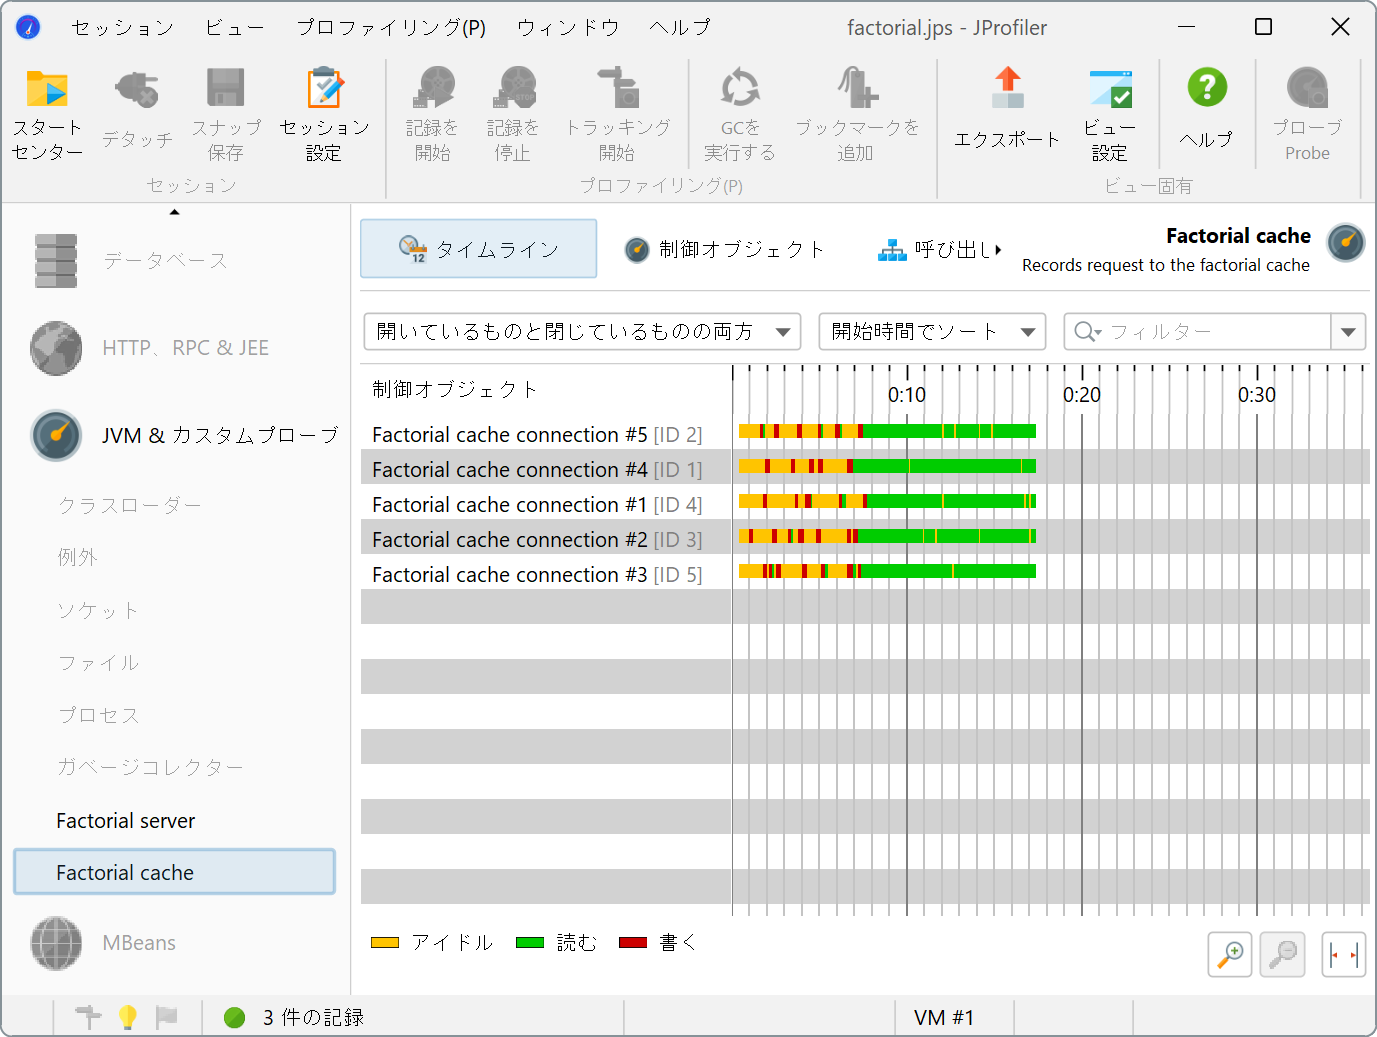Viewport: 1377px width, 1037px height.
Task: Click the status bar pin icon
Action: pos(89,1017)
